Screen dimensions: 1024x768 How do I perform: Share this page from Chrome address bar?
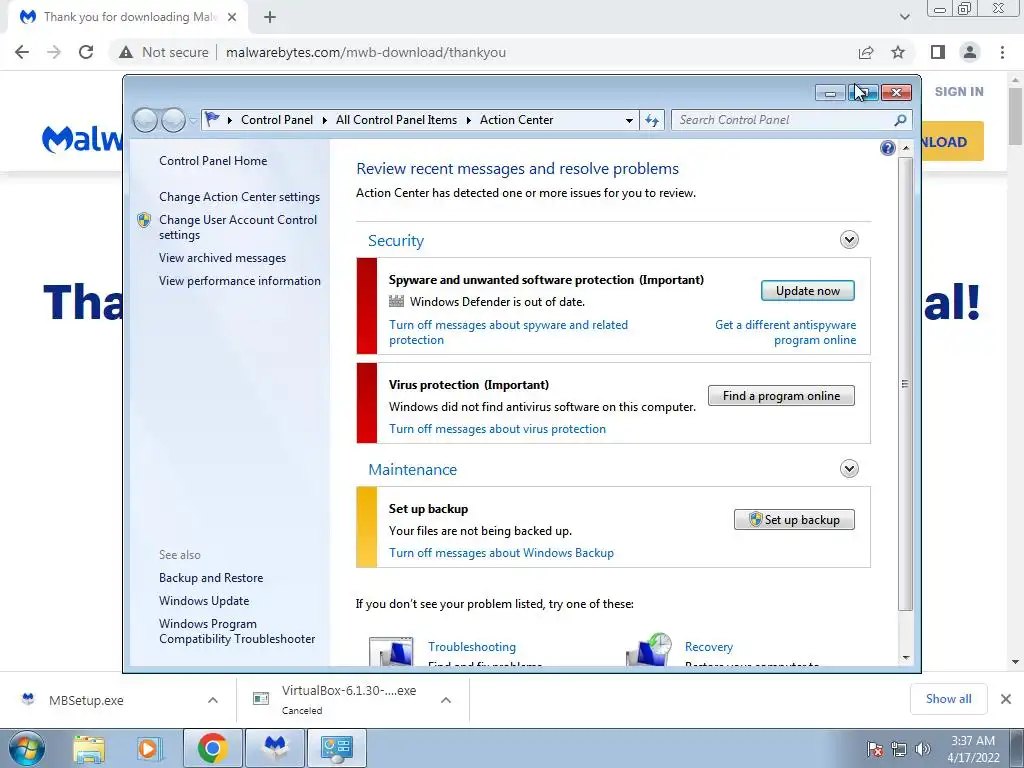pyautogui.click(x=866, y=52)
